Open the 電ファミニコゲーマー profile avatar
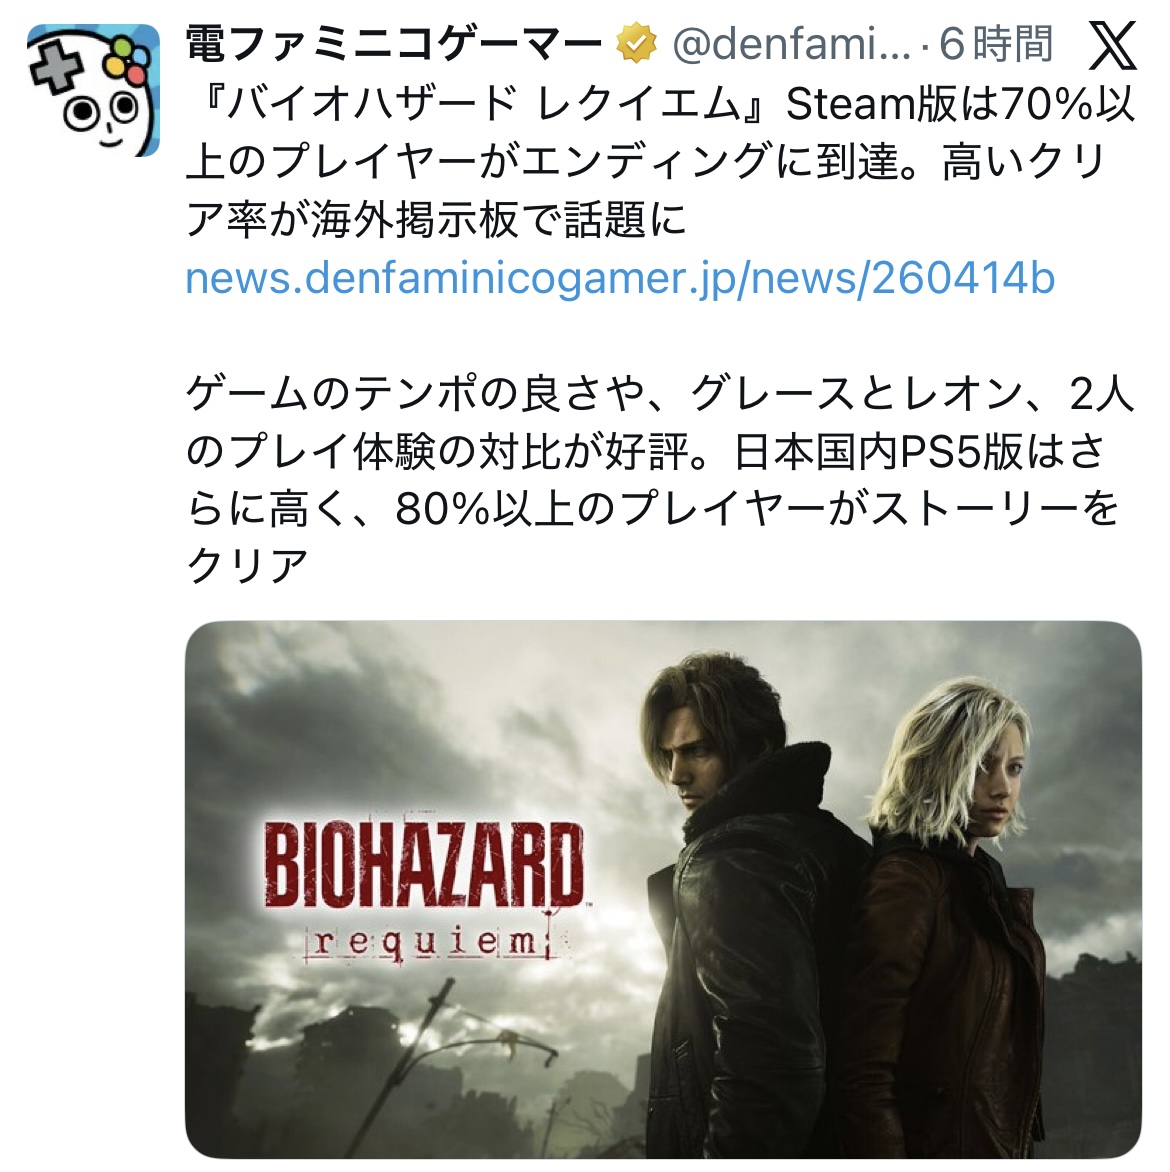1170x1172 pixels. (93, 90)
